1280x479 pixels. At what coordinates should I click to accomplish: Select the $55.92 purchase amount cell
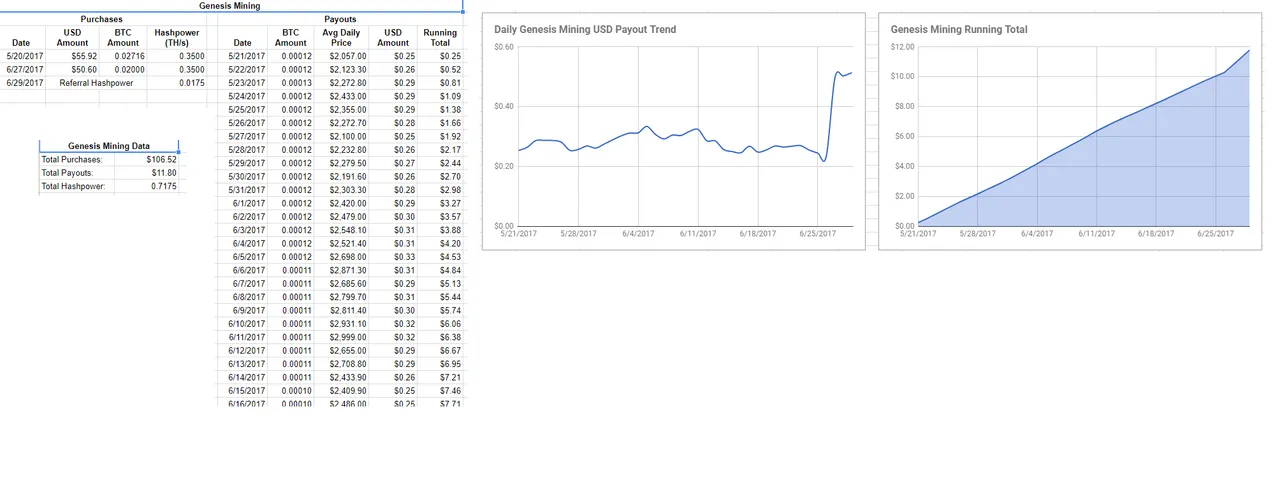72,56
